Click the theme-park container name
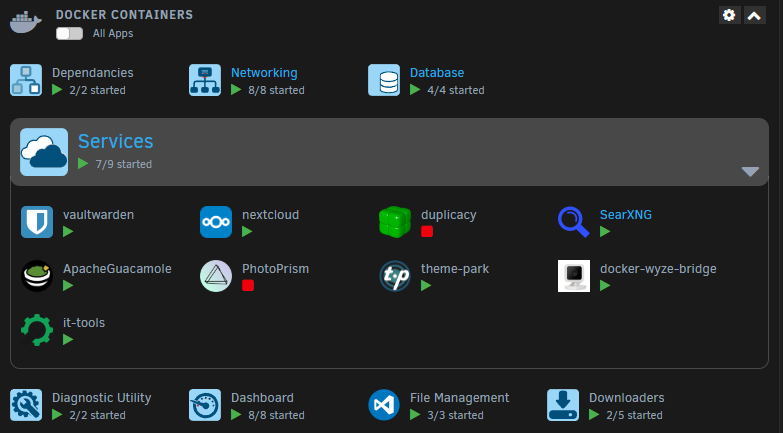Viewport: 783px width, 433px height. click(x=455, y=269)
